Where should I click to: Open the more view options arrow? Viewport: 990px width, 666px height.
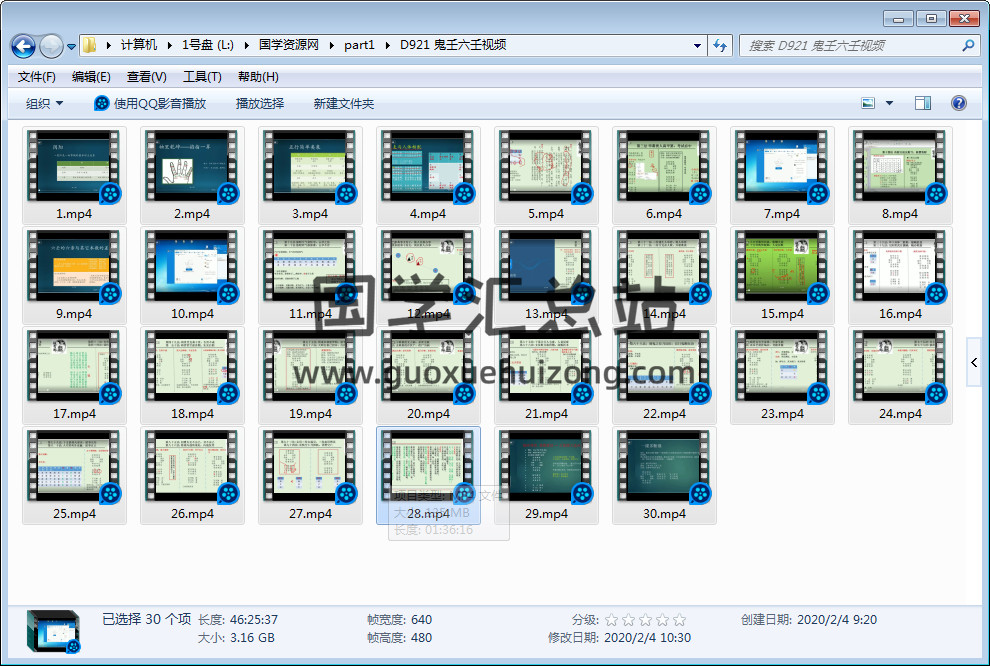(890, 103)
